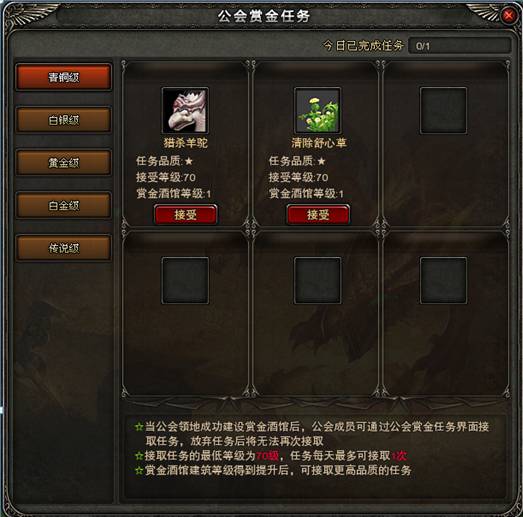Click the 猎杀羊驼 quest title
Image resolution: width=523 pixels, height=517 pixels.
tap(185, 143)
